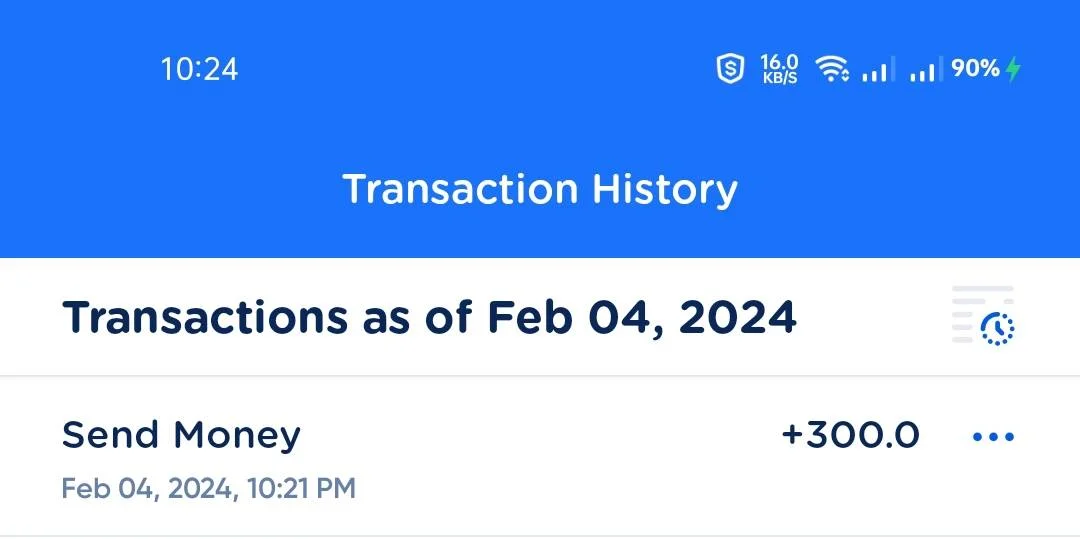1080x539 pixels.
Task: Open the transaction date filter icon
Action: [x=983, y=315]
